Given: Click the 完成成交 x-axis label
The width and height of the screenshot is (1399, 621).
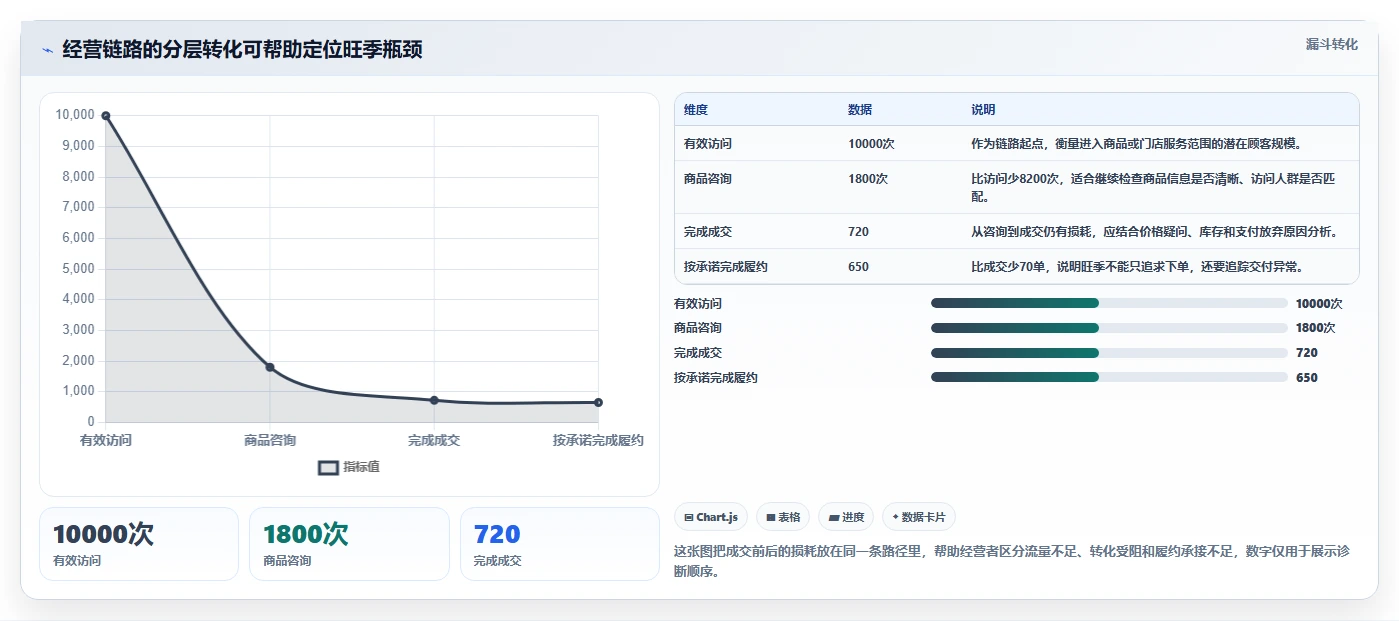Looking at the screenshot, I should 434,440.
